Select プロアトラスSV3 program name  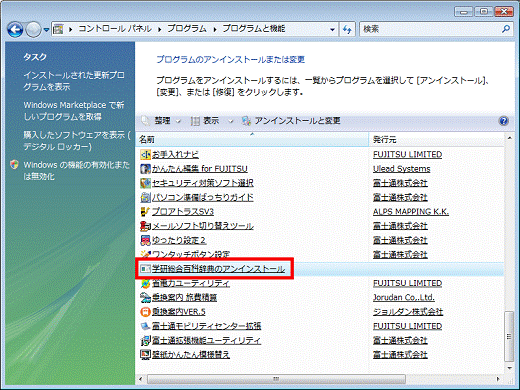pos(183,212)
